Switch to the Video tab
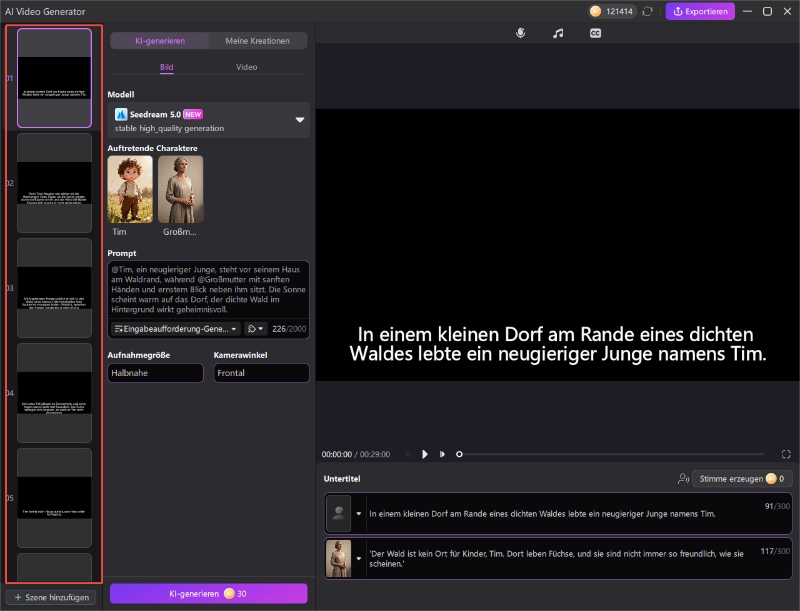 pyautogui.click(x=247, y=67)
